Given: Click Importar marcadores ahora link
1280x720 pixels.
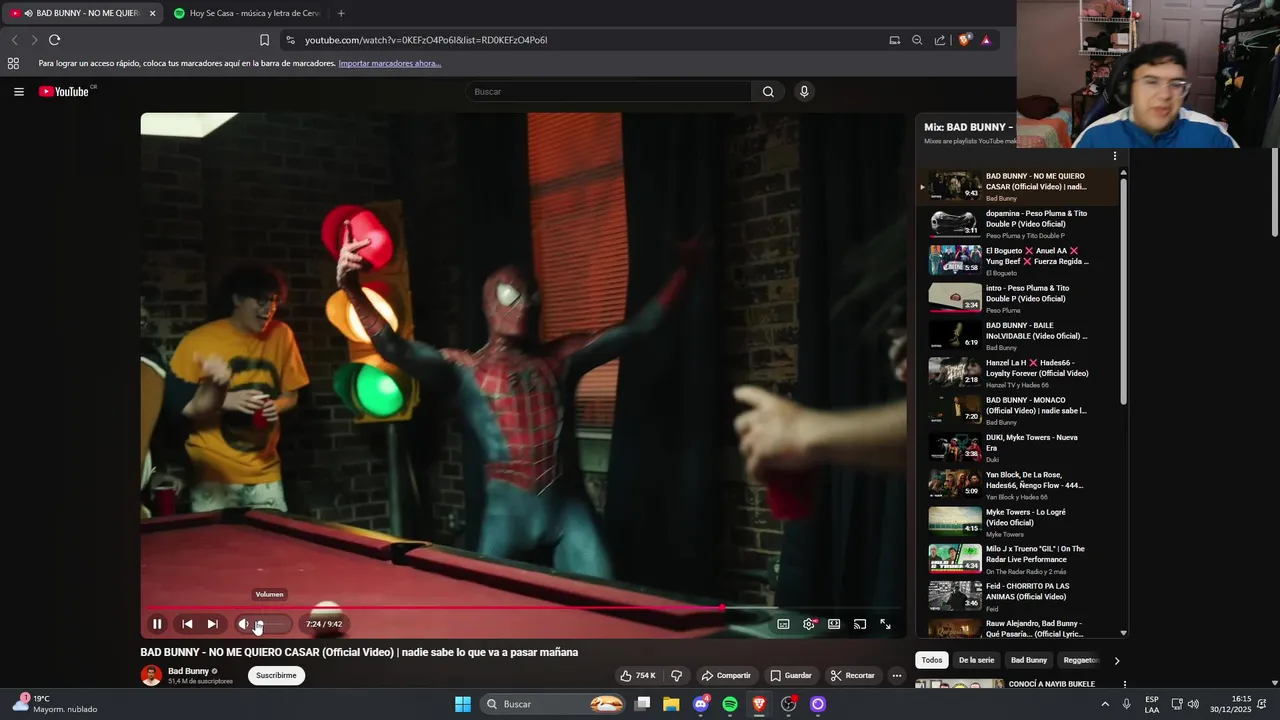Looking at the screenshot, I should tap(389, 63).
